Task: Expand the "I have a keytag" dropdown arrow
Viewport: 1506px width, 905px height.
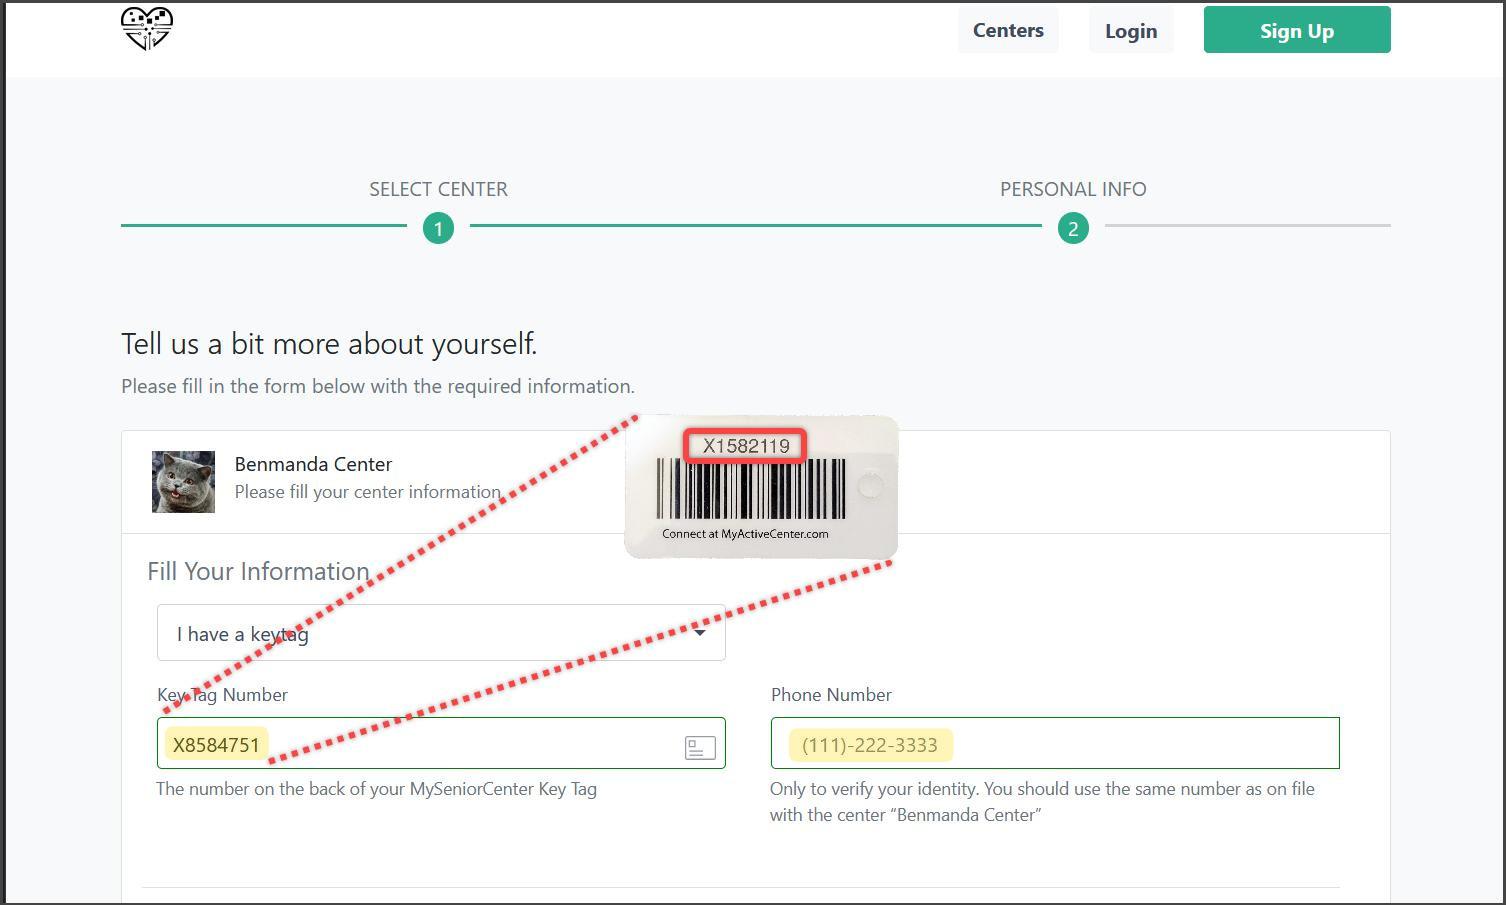Action: pos(700,632)
